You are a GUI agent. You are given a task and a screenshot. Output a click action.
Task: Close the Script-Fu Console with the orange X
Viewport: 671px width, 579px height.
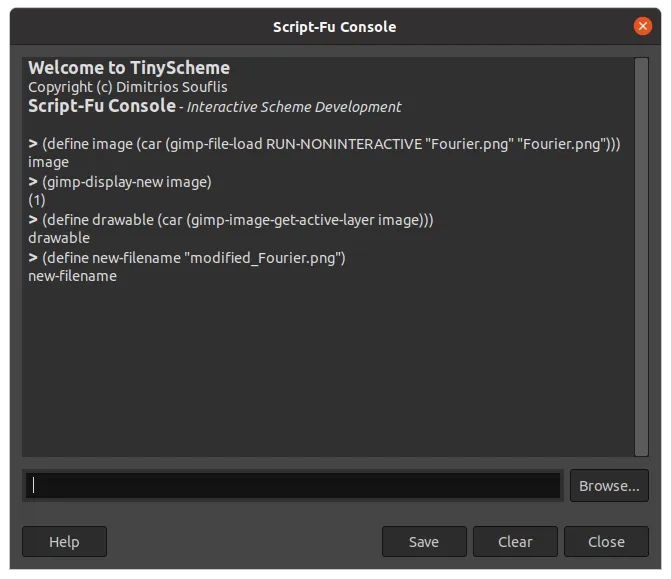[x=642, y=26]
